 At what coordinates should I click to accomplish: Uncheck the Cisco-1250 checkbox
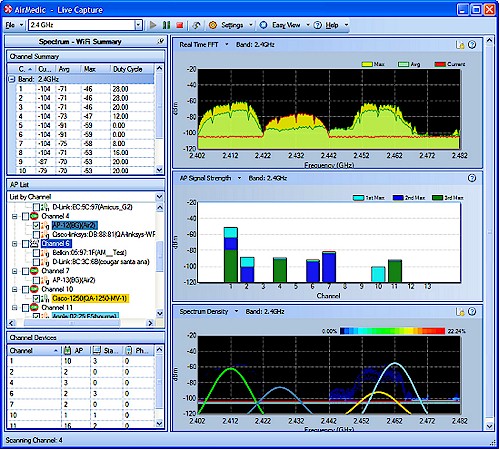36,298
